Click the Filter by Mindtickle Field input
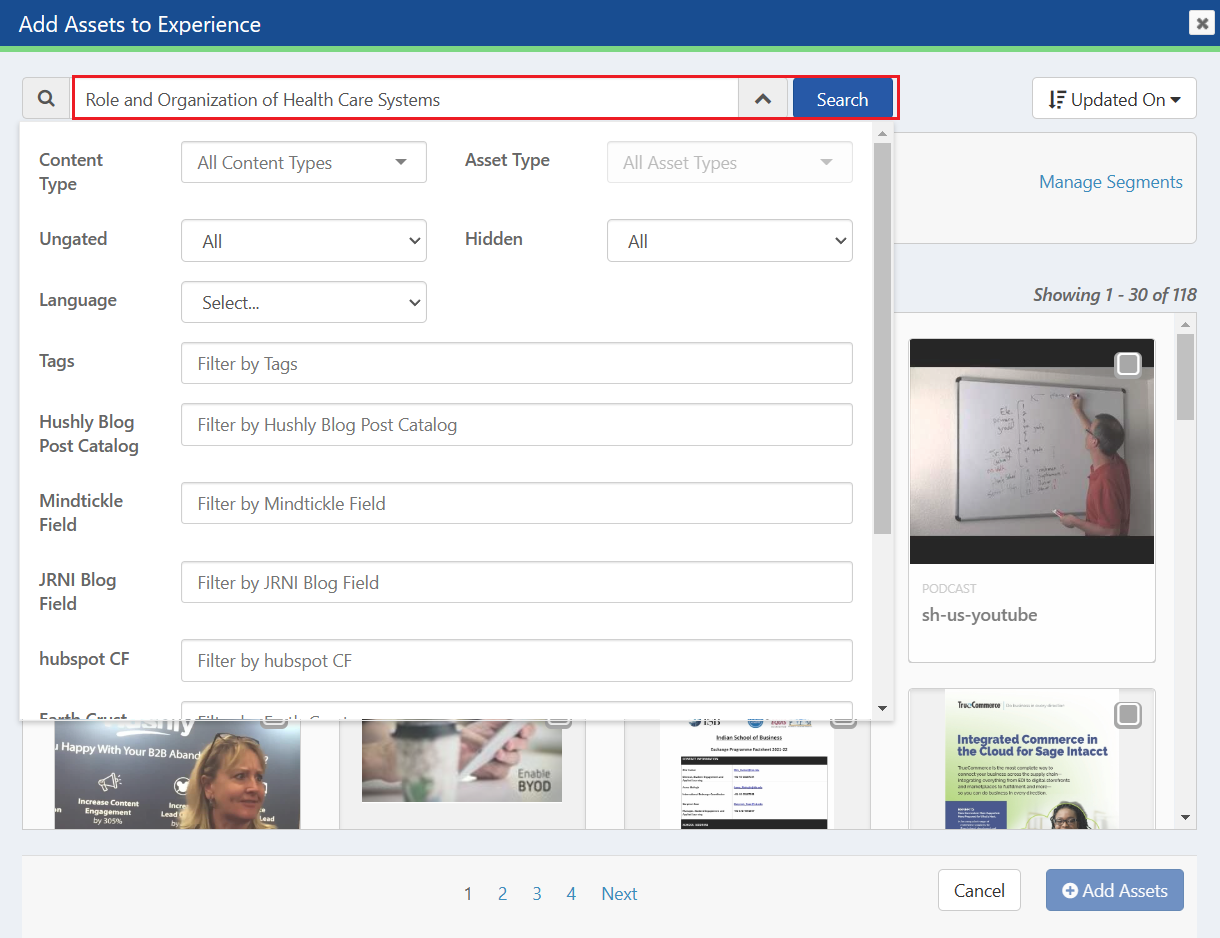Screen dimensions: 1220x938 click(x=517, y=503)
